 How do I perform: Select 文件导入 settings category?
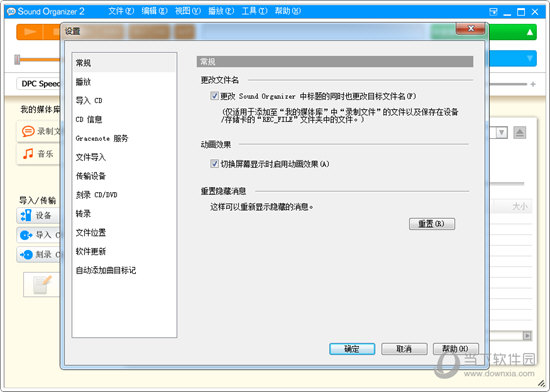click(123, 157)
